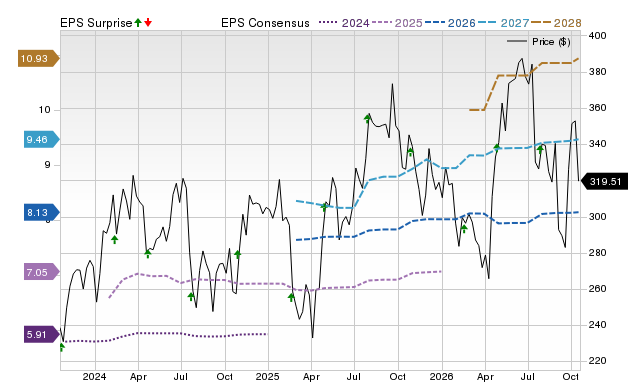The width and height of the screenshot is (640, 382).
Task: Click the Apr label right after 2024
Action: 138,376
